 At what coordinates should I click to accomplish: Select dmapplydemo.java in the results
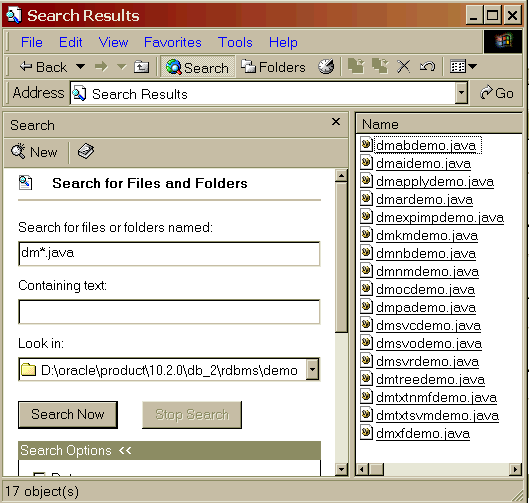pos(435,181)
